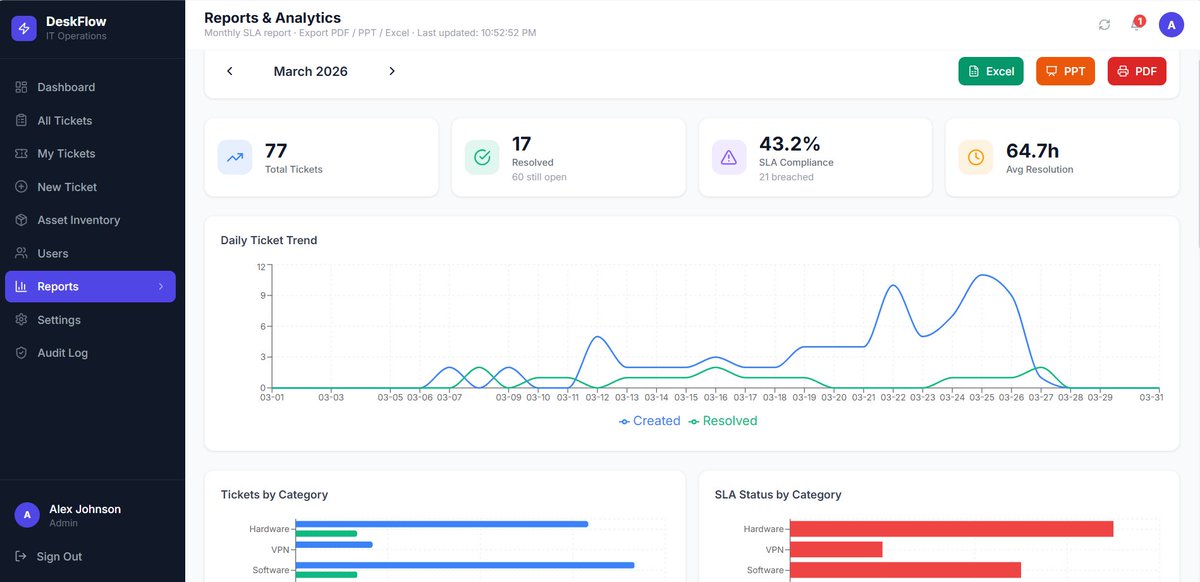
Task: Click the Dashboard grid icon in sidebar
Action: [21, 87]
